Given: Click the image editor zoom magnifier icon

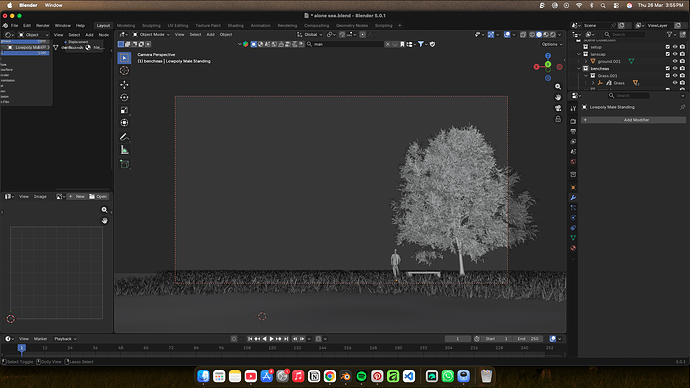Looking at the screenshot, I should [x=104, y=210].
